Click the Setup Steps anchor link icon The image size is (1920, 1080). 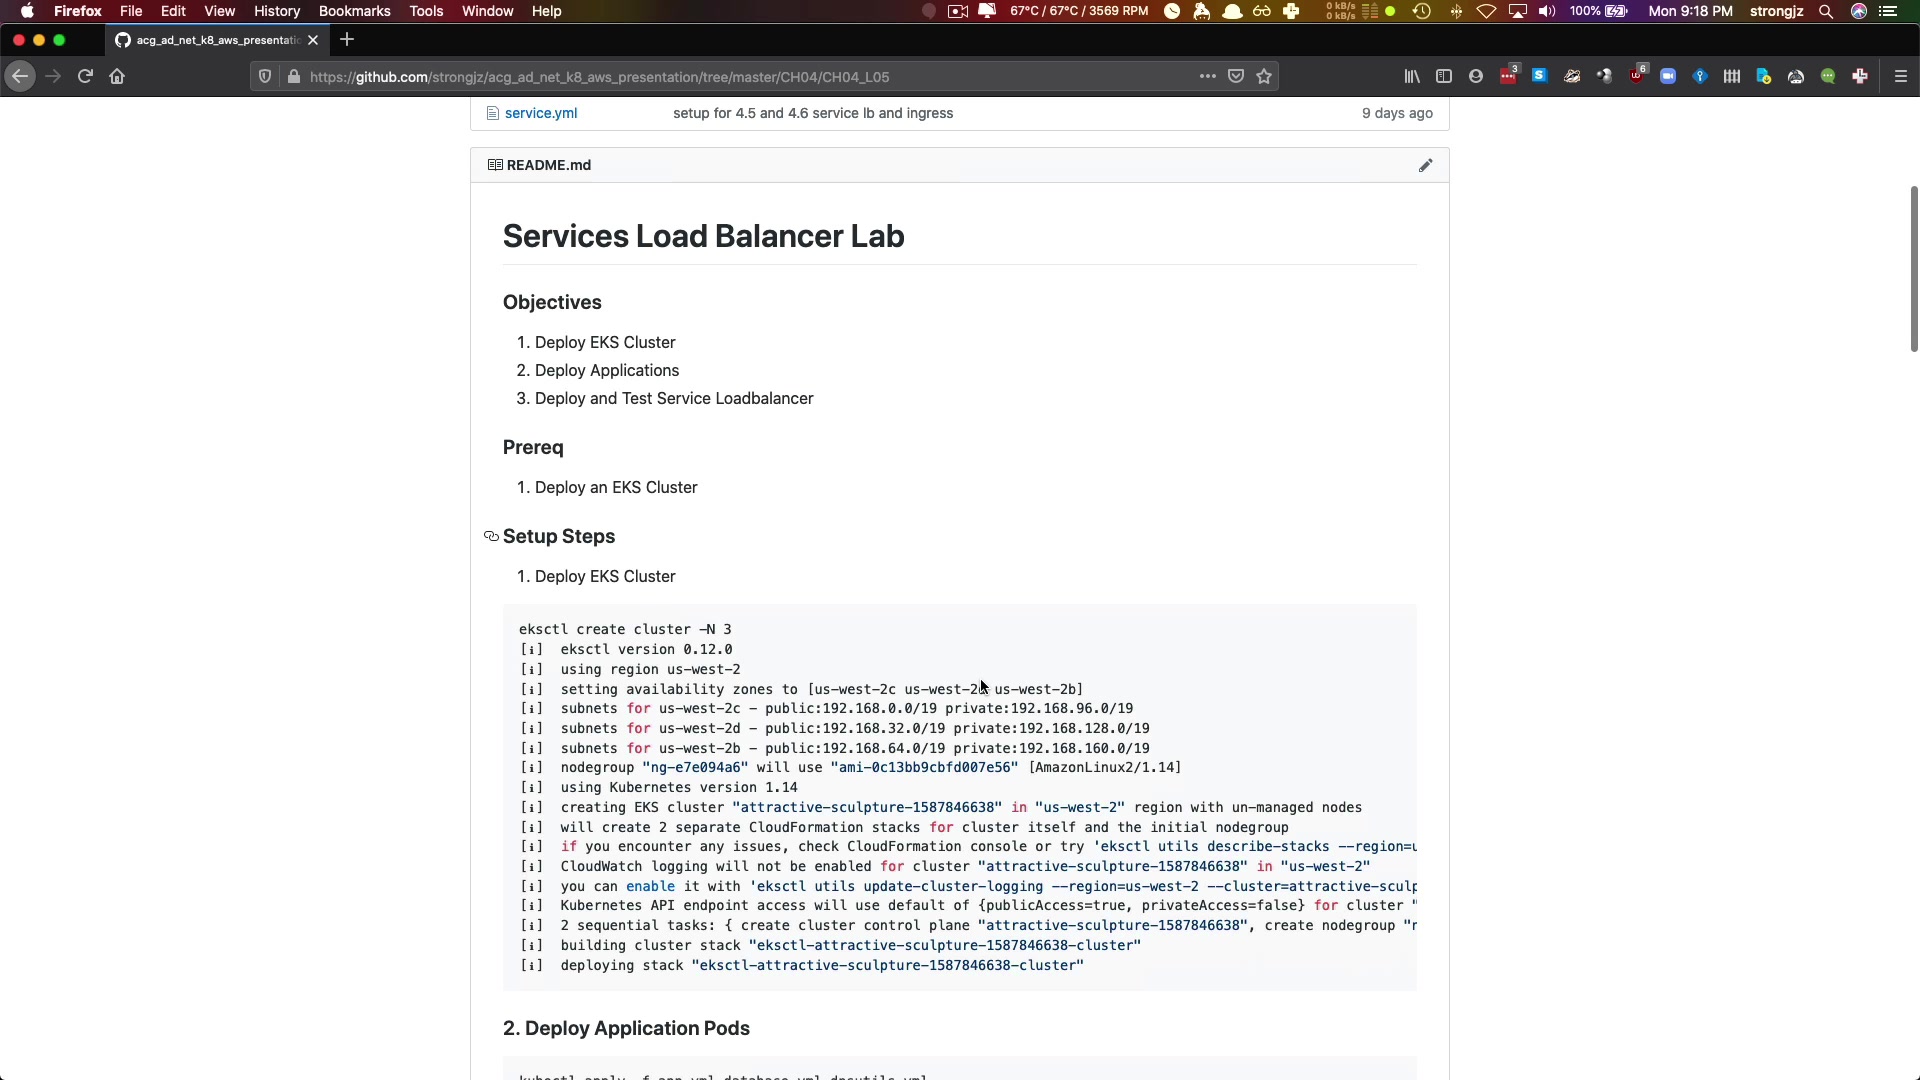[x=491, y=537]
